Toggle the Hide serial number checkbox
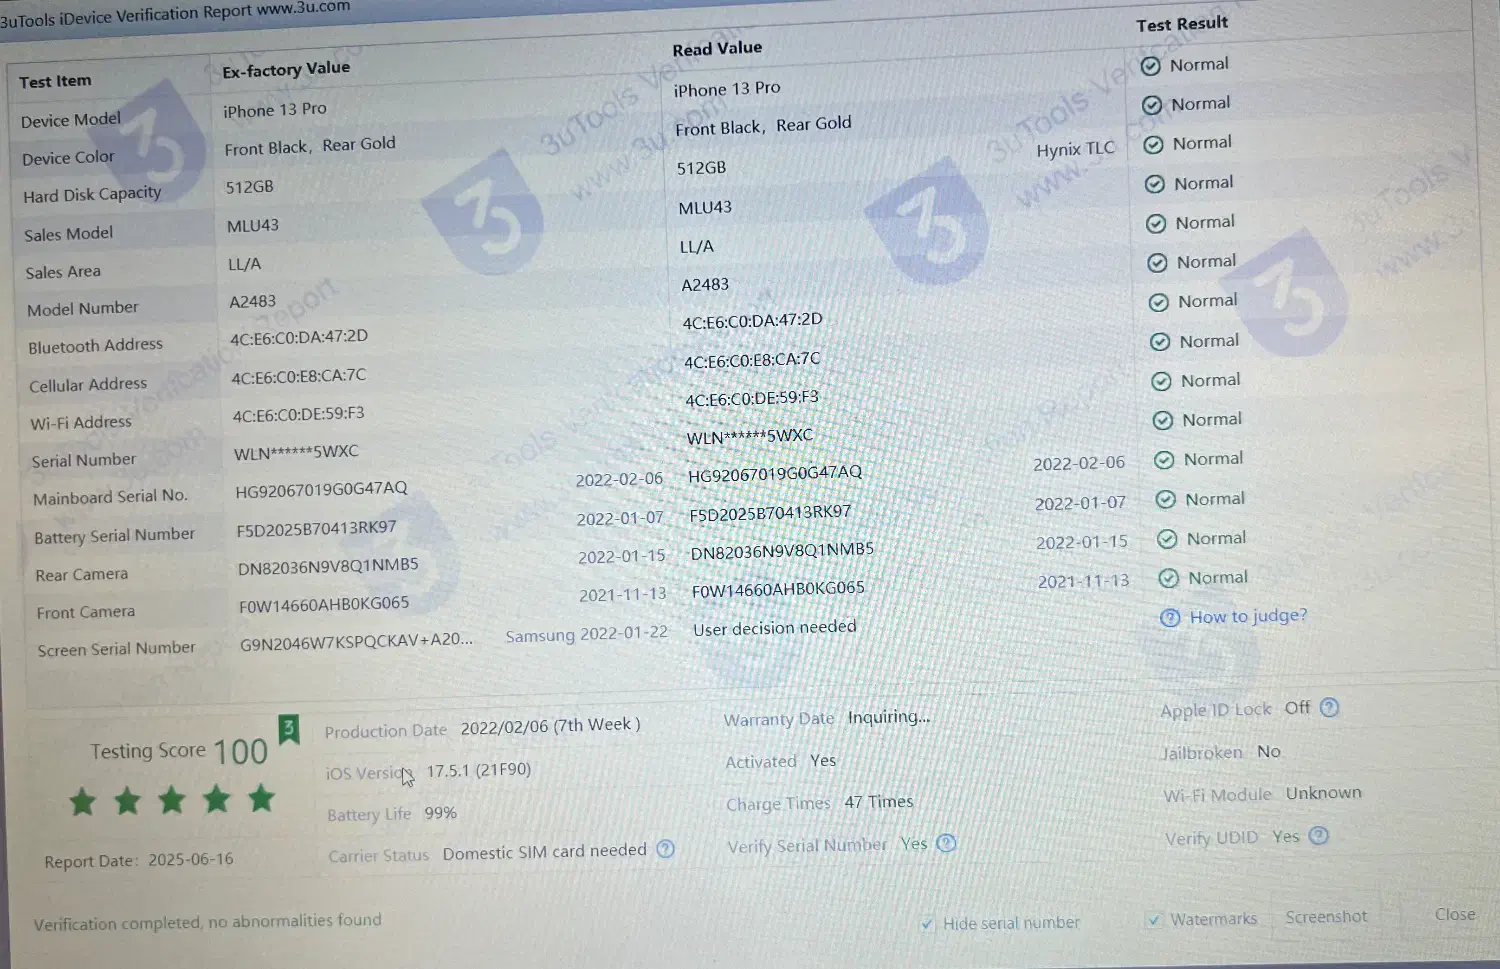1500x969 pixels. 927,923
